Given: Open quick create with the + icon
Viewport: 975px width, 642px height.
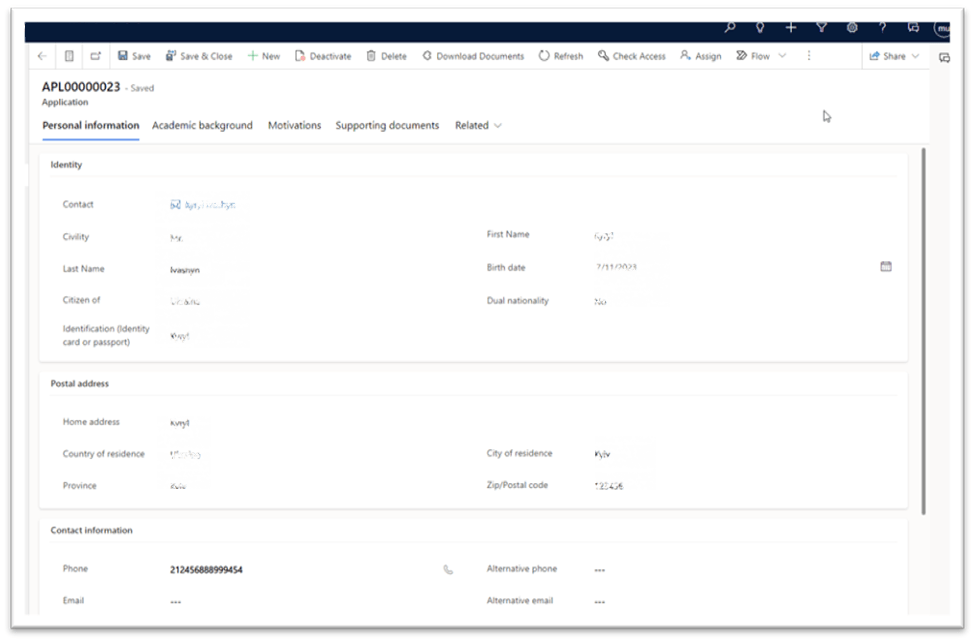Looking at the screenshot, I should pyautogui.click(x=790, y=27).
